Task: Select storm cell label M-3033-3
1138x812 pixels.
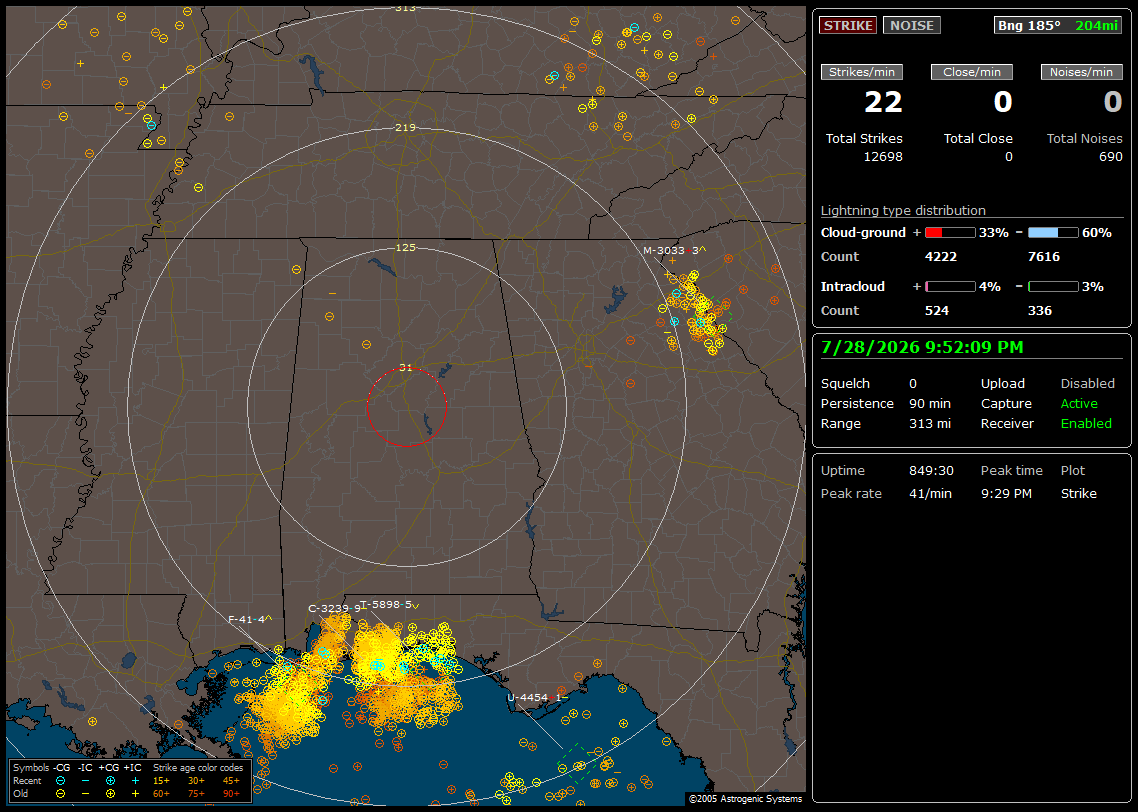Action: coord(675,250)
